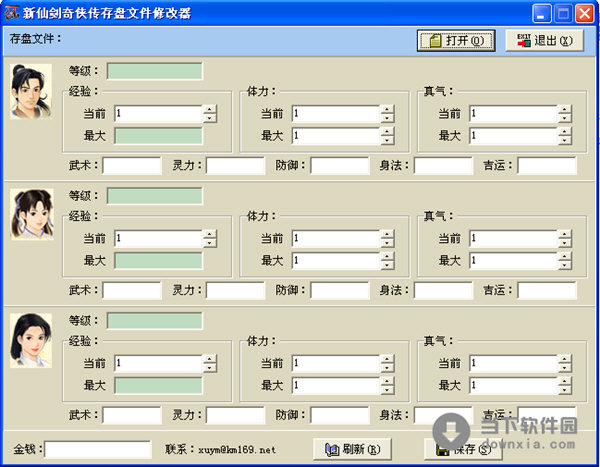The width and height of the screenshot is (600, 467).
Task: Focus the ribbon girl's current 真气 text box
Action: [x=514, y=238]
